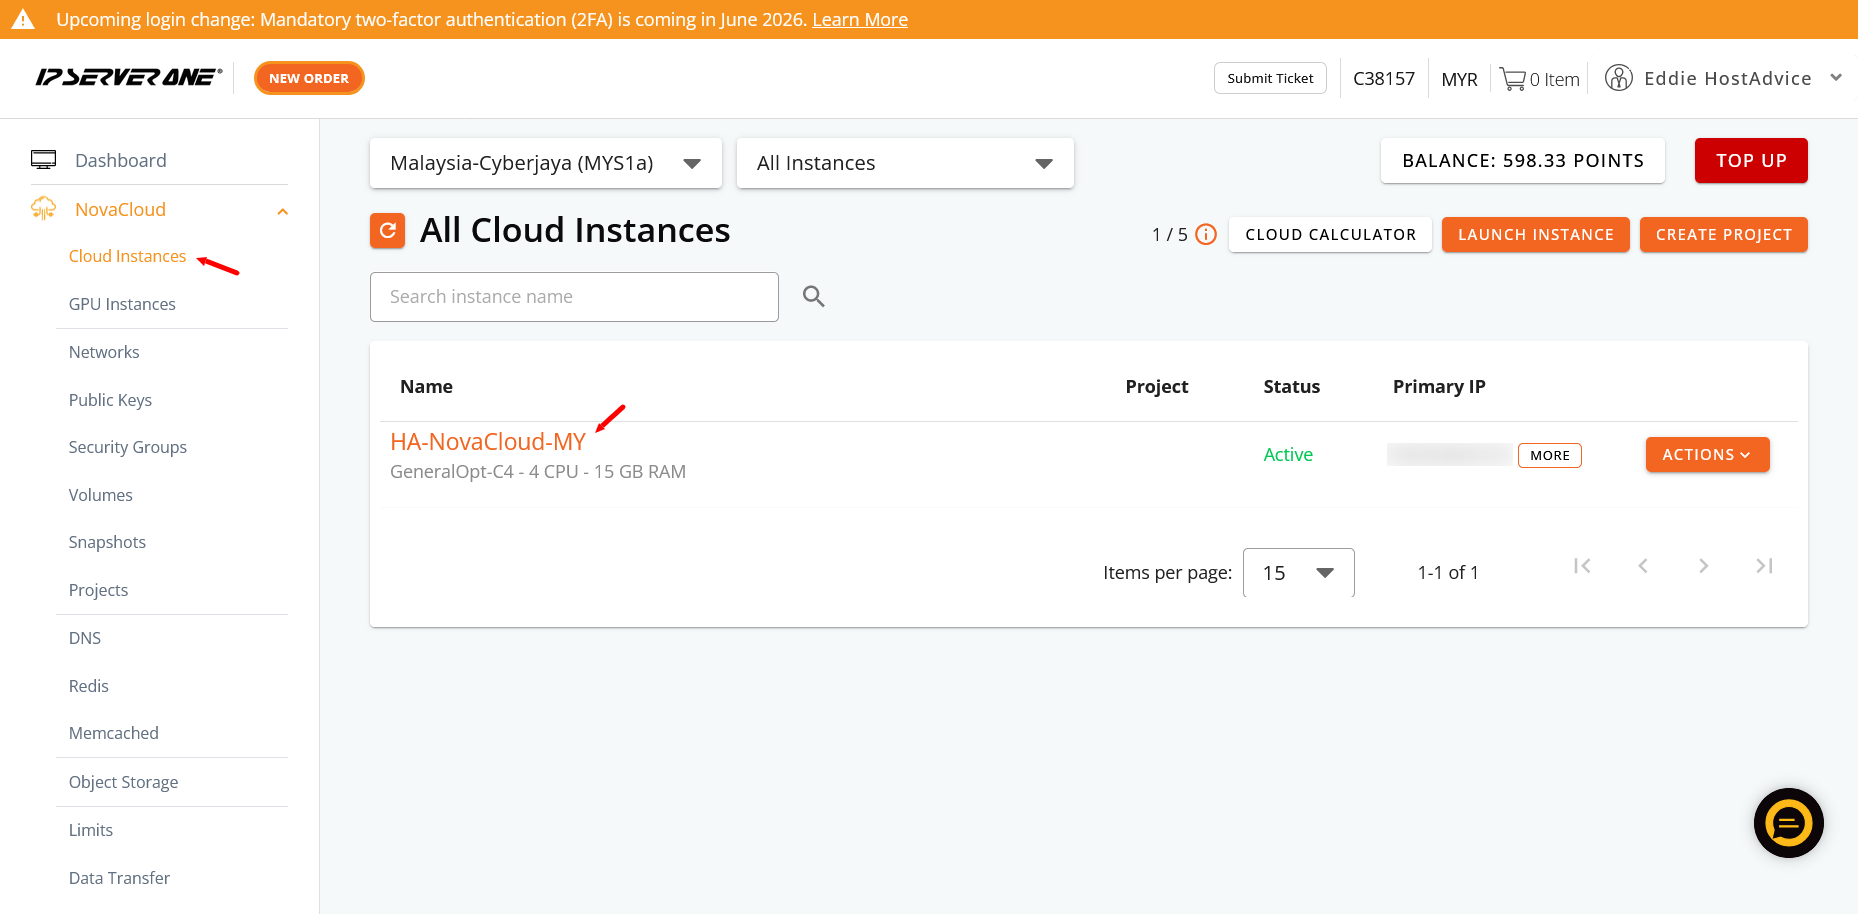Open the Cloud Calculator

coord(1330,235)
